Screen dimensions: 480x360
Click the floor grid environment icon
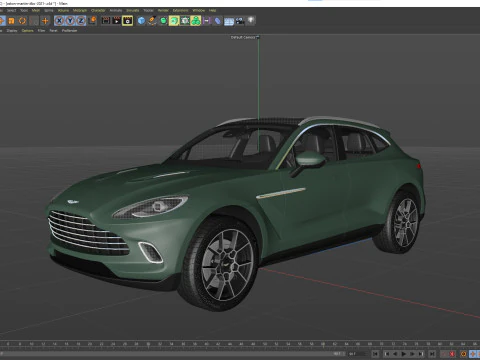tap(229, 21)
